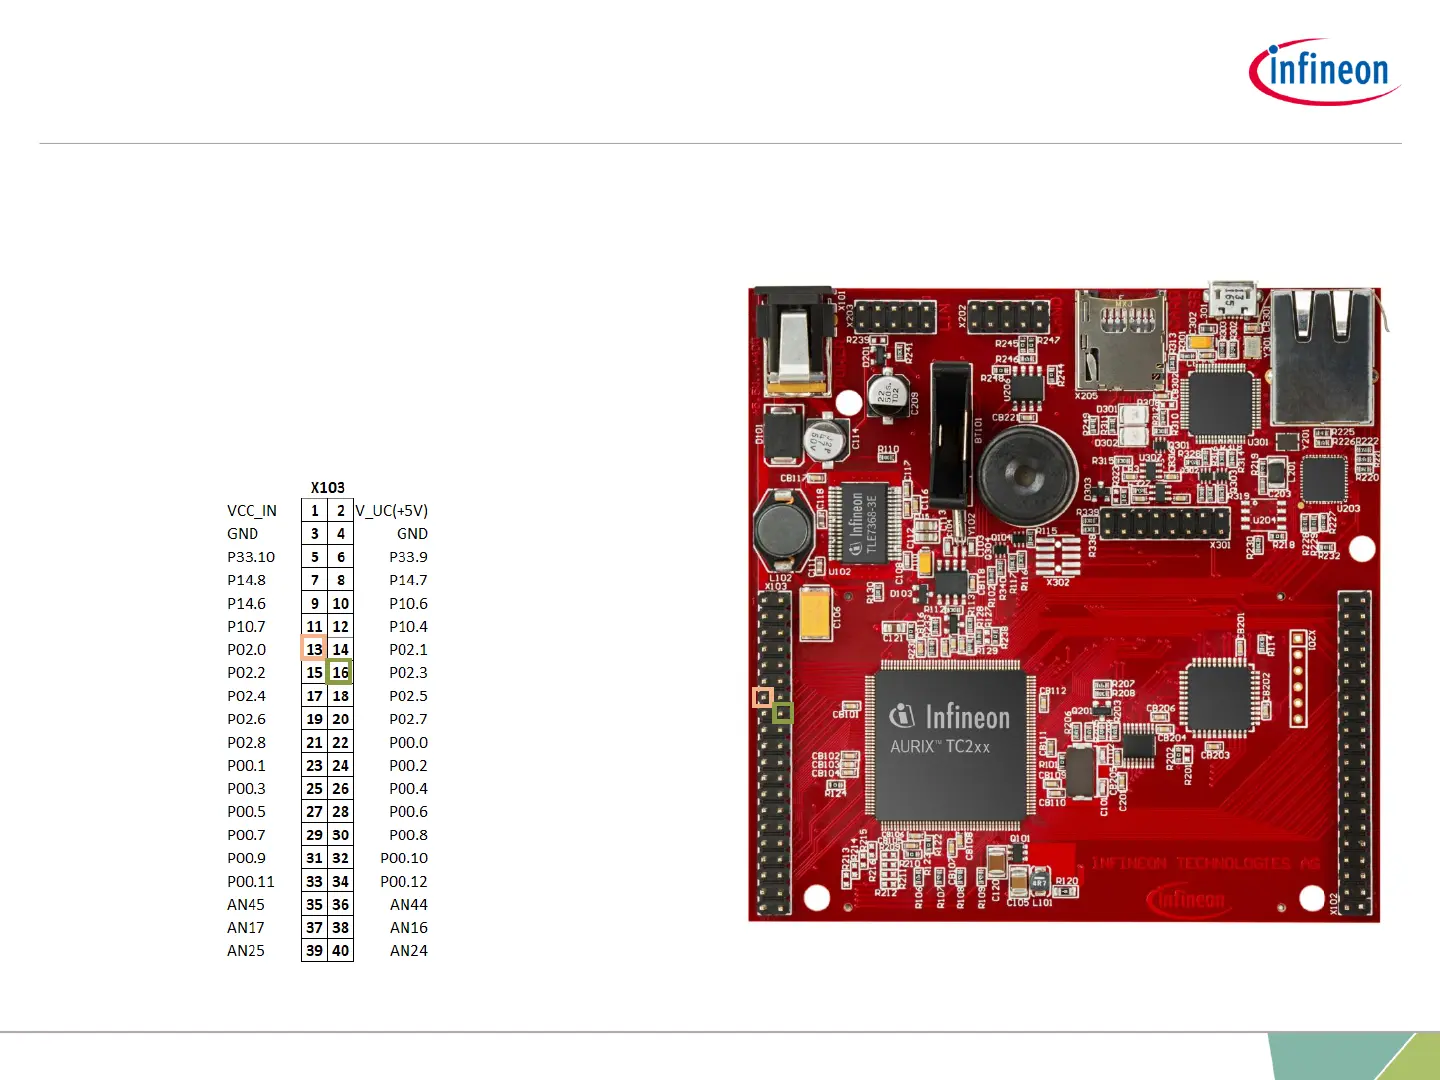
Task: Select the P02.3 label
Action: click(408, 672)
